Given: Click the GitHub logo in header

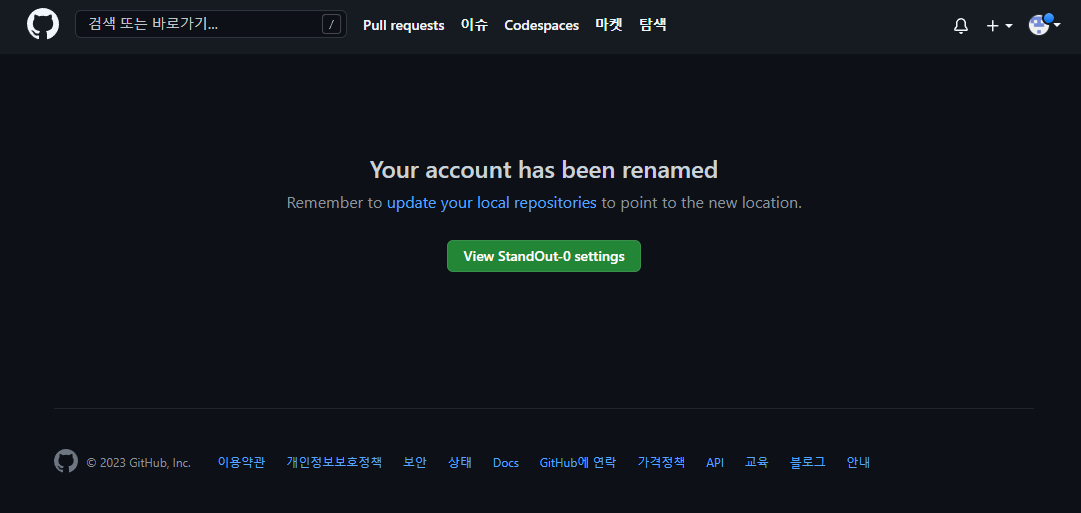Looking at the screenshot, I should (43, 25).
